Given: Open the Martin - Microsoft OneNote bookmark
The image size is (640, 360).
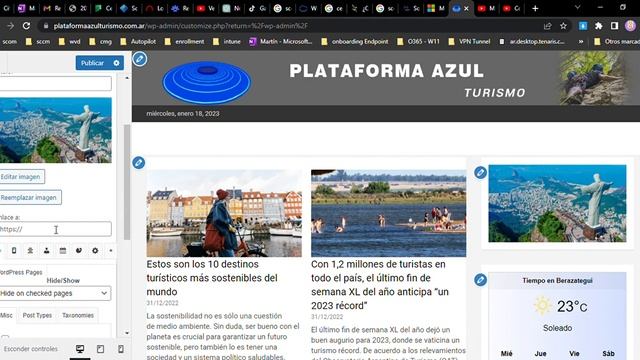Looking at the screenshot, I should (x=280, y=41).
